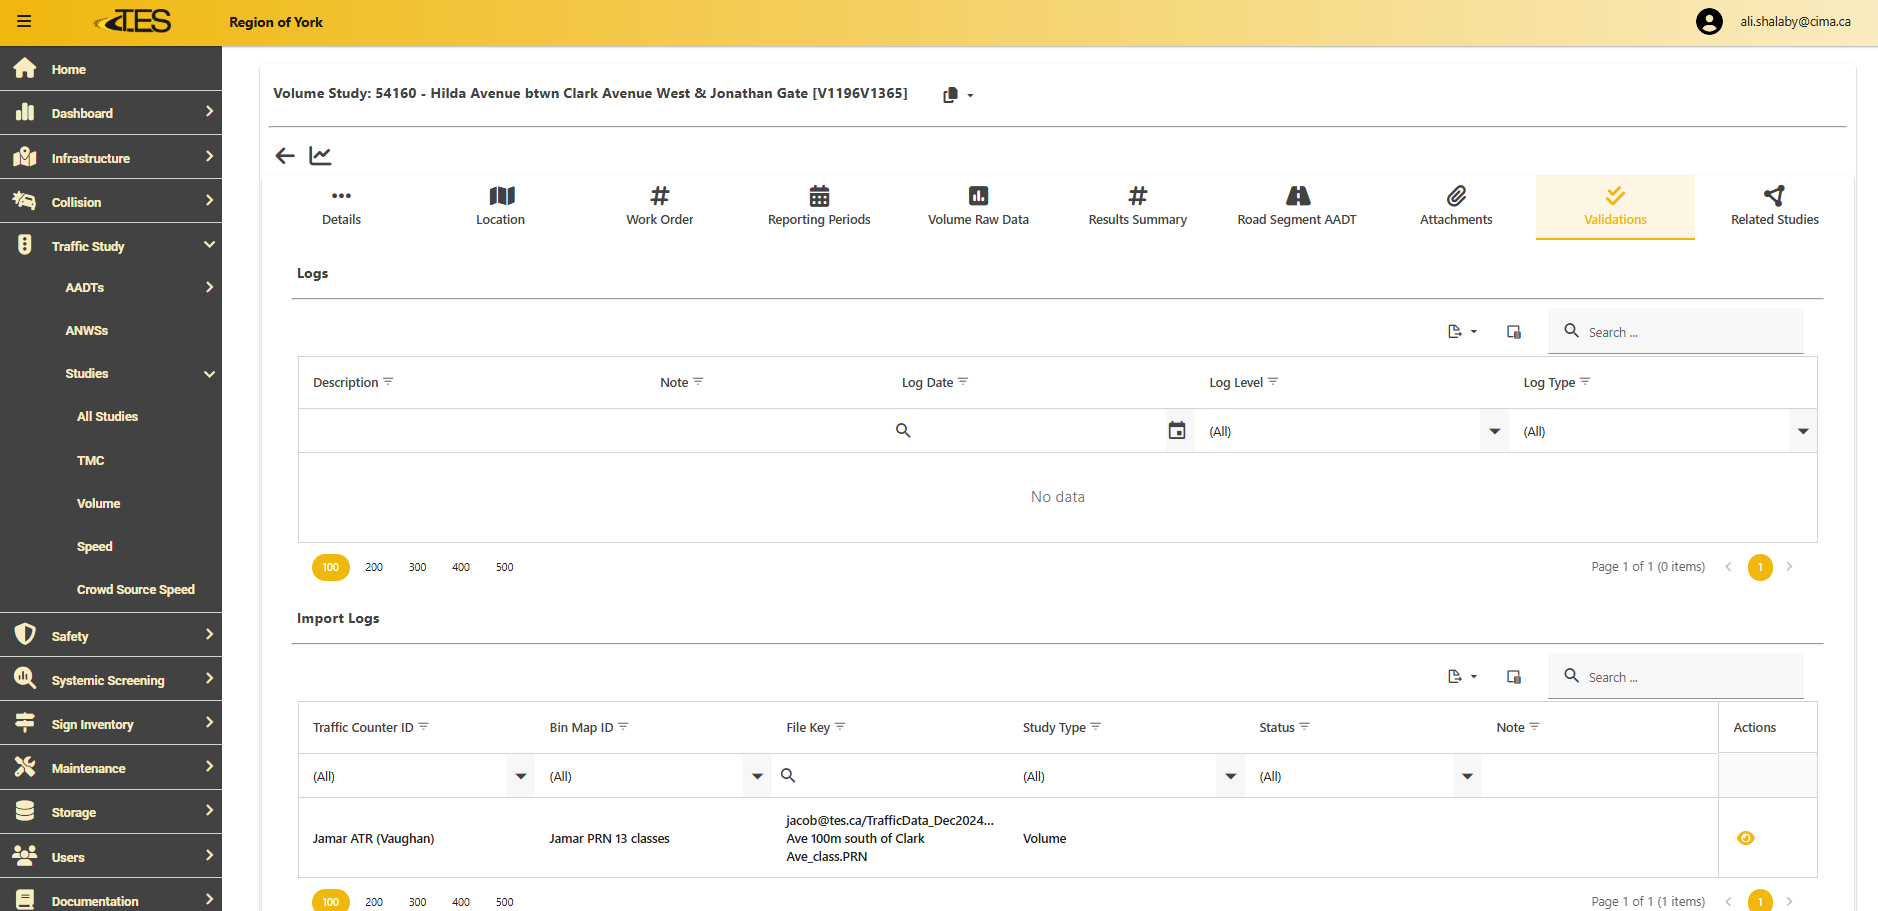Open column chooser in Import Logs

1514,677
